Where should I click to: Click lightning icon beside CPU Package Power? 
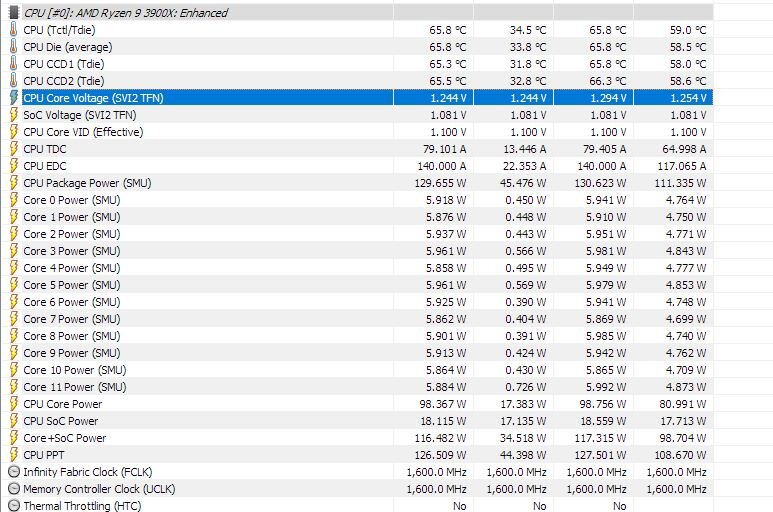(x=14, y=183)
